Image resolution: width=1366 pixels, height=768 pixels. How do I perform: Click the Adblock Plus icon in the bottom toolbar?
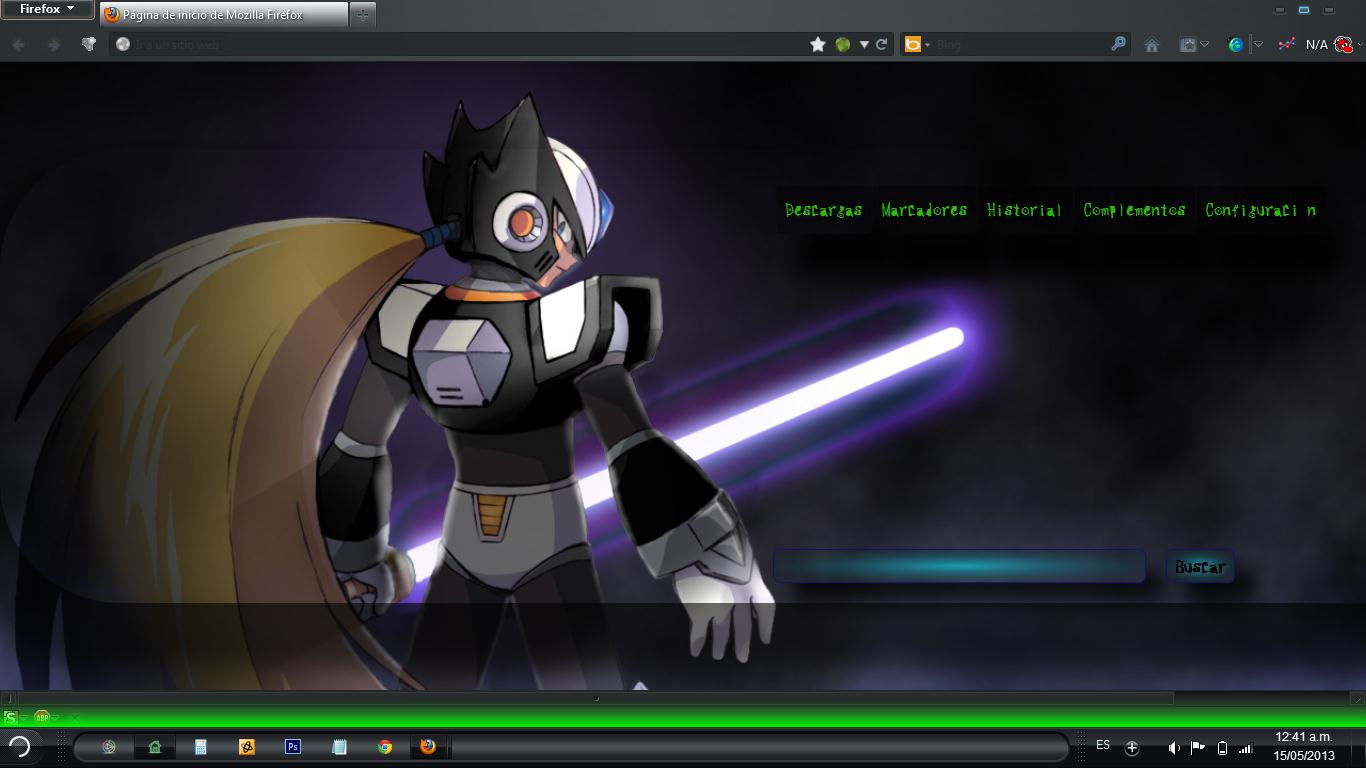41,717
